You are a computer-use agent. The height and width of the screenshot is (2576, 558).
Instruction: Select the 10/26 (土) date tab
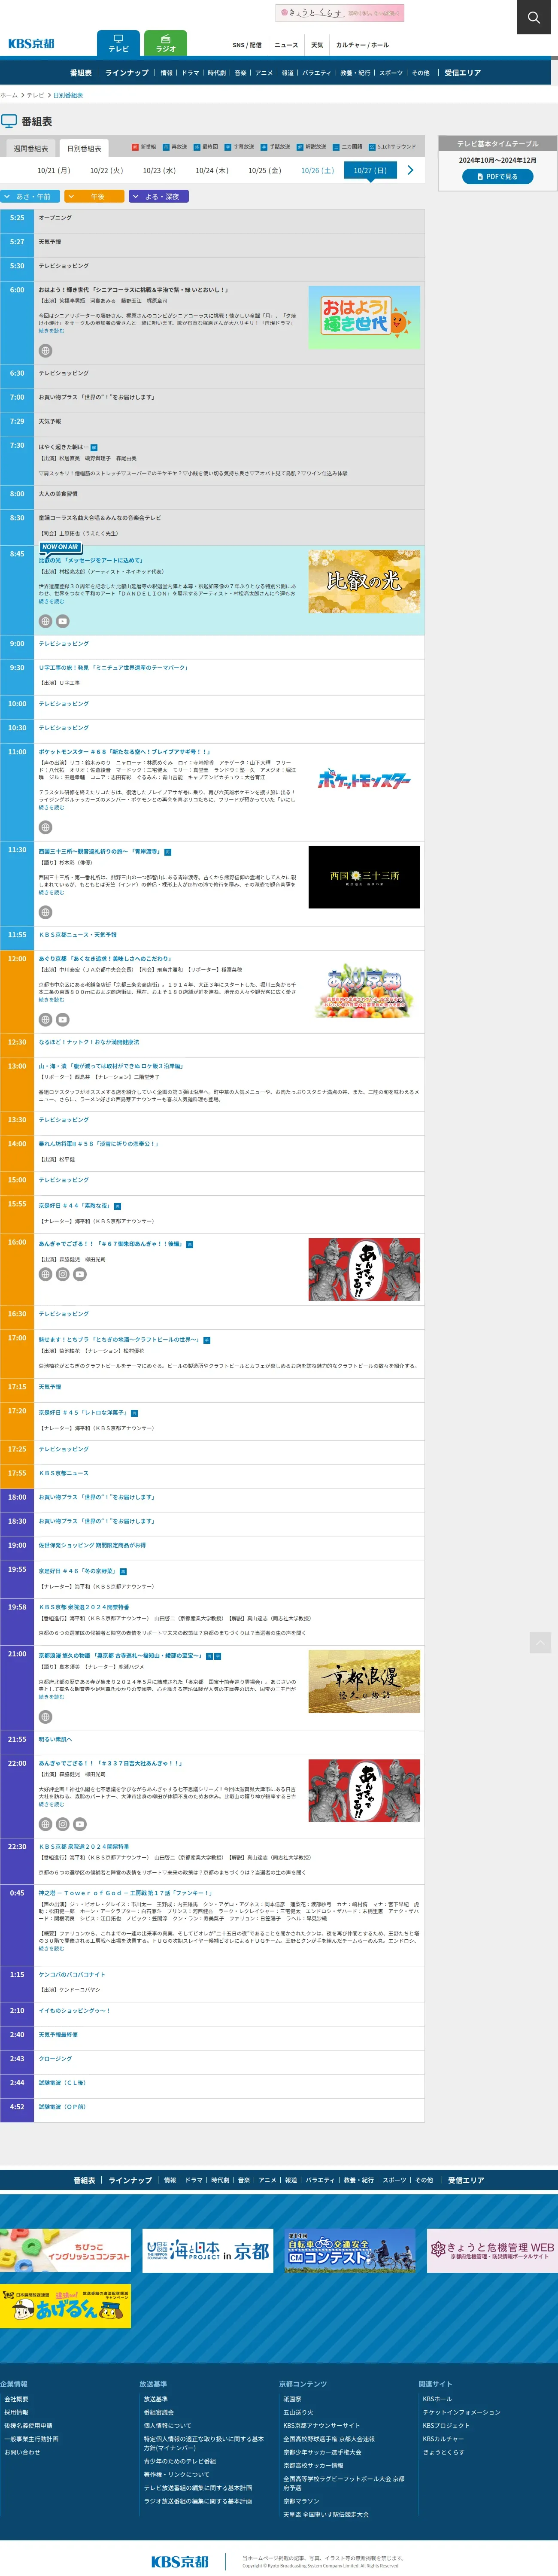[317, 171]
